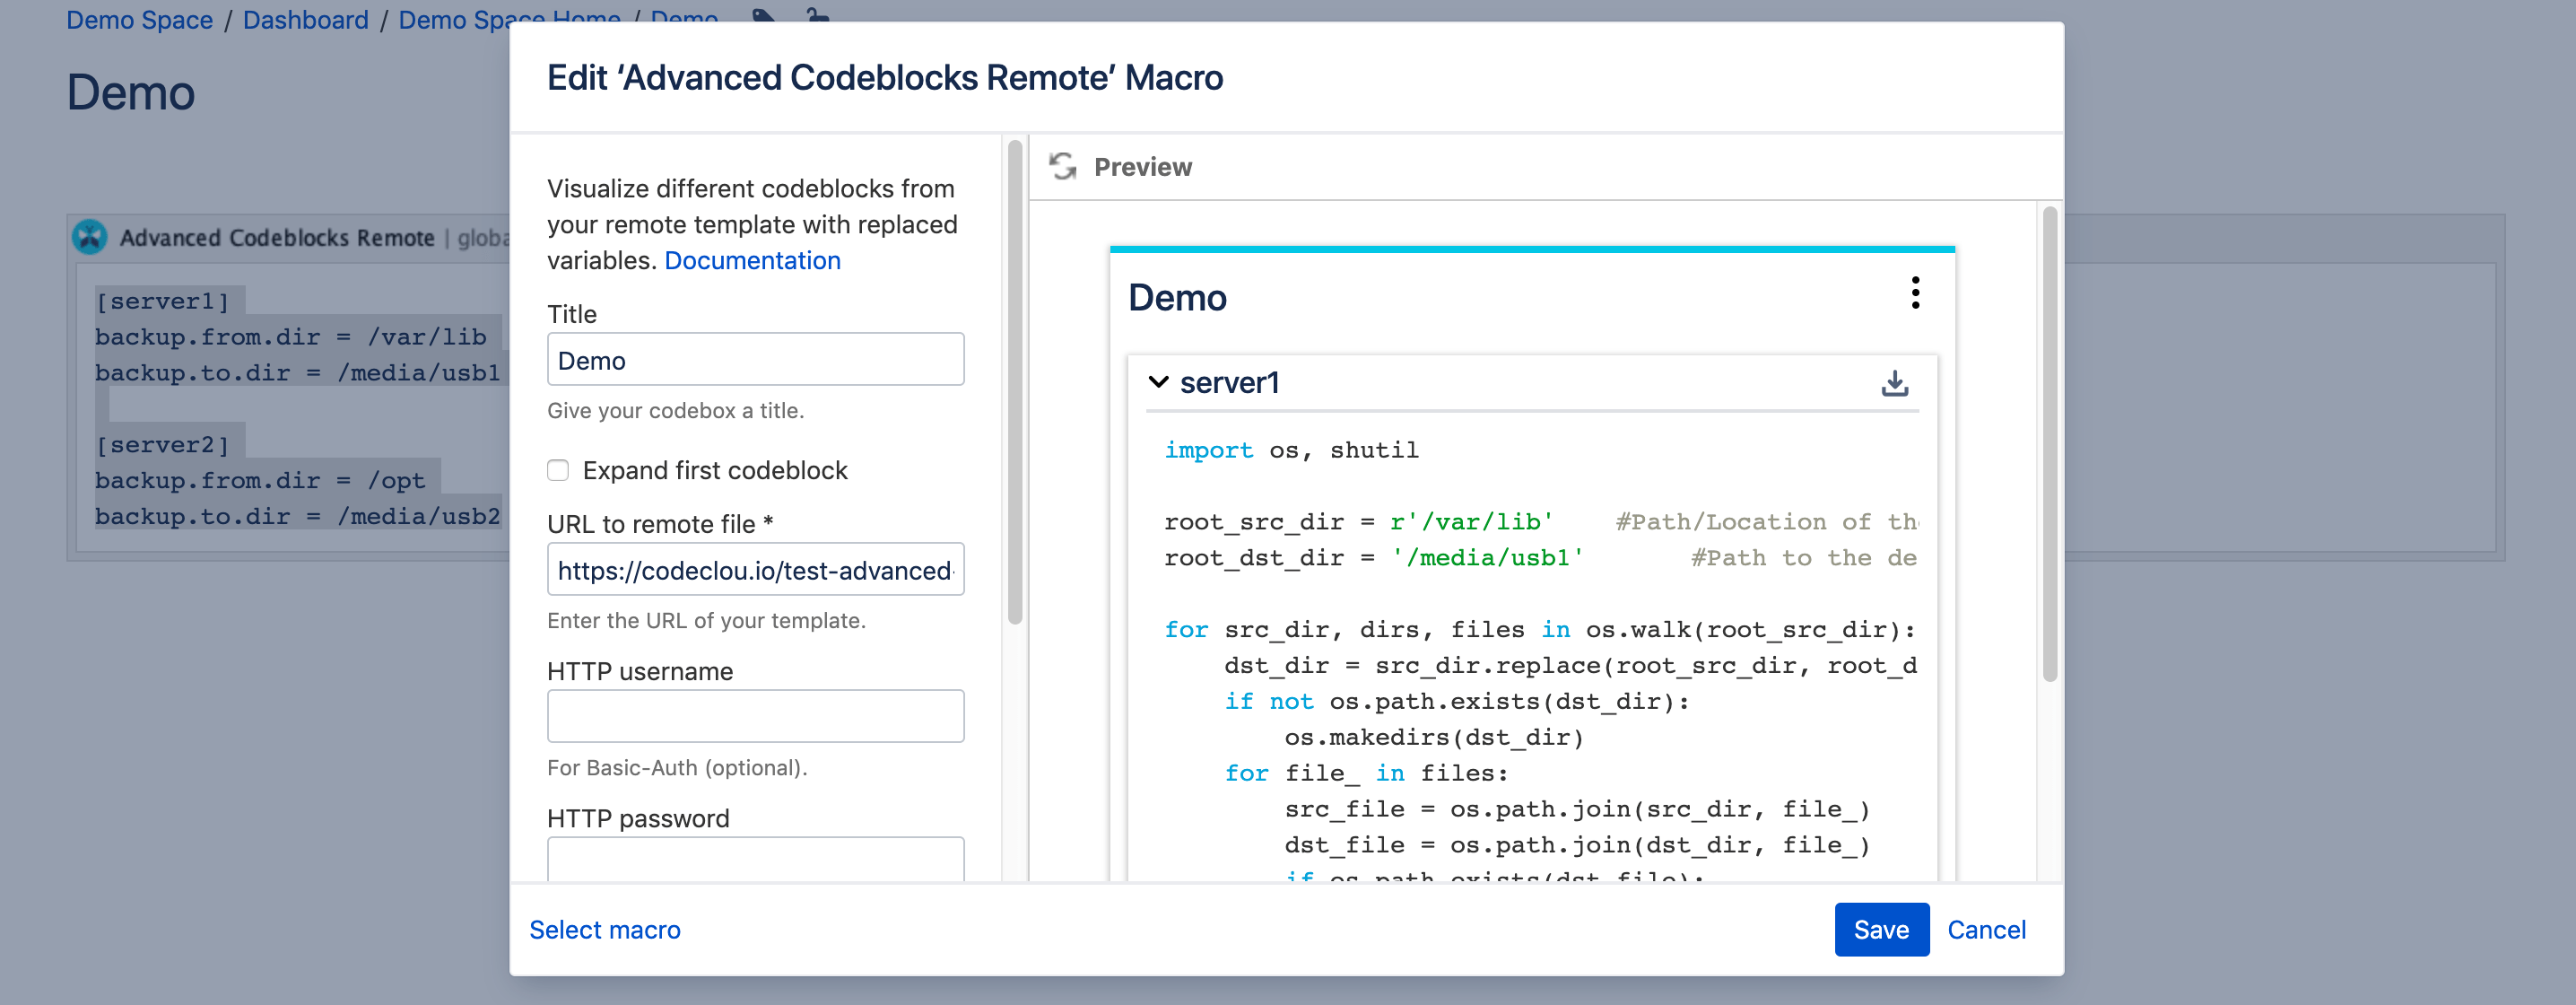Click the URL to remote file field
The height and width of the screenshot is (1005, 2576).
click(755, 570)
